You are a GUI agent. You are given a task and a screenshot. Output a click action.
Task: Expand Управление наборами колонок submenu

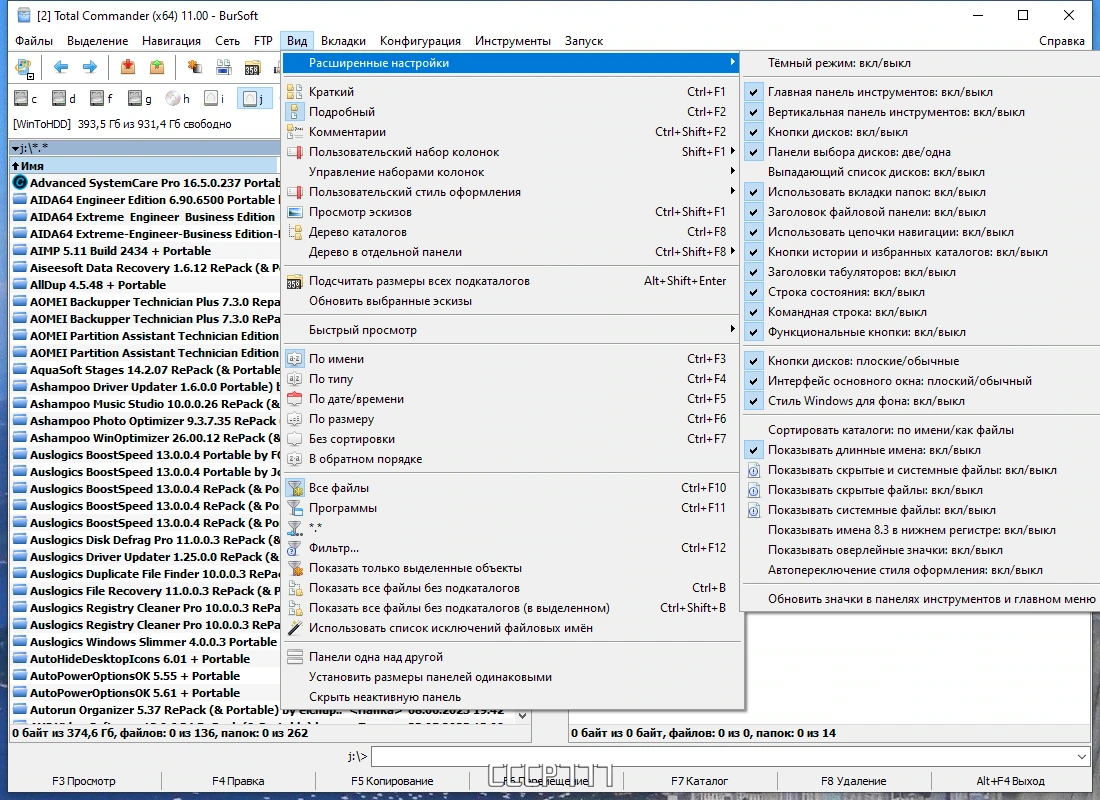tap(512, 171)
